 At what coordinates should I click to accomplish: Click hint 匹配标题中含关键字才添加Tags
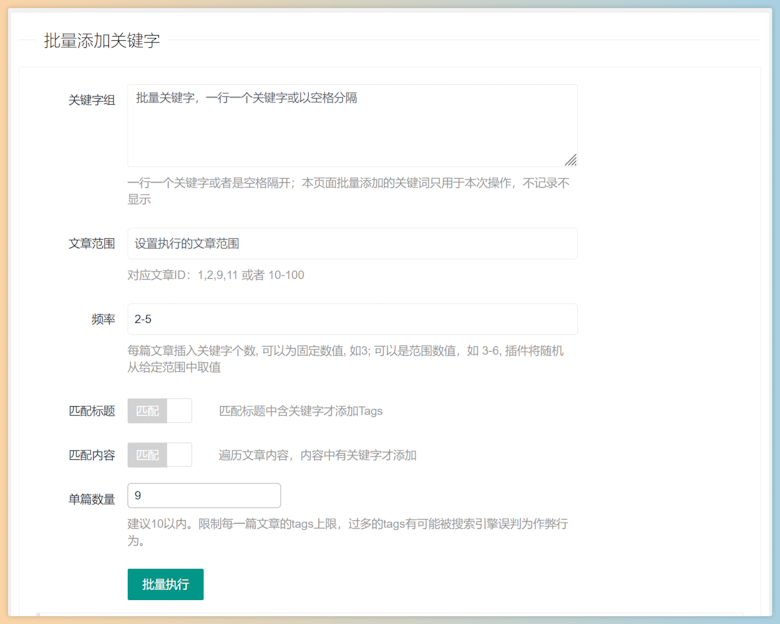click(x=300, y=411)
